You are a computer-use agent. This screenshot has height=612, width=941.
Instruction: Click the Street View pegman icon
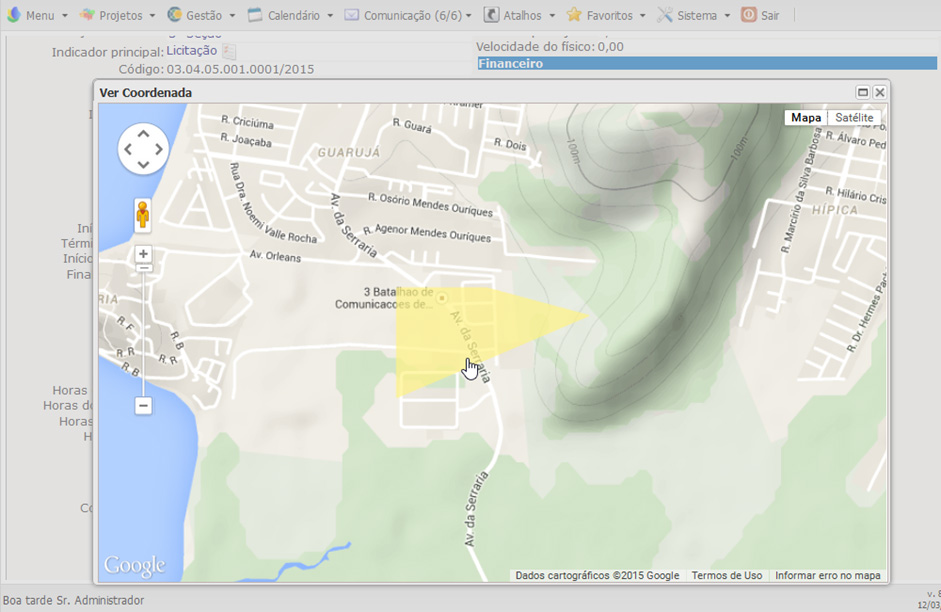point(142,215)
